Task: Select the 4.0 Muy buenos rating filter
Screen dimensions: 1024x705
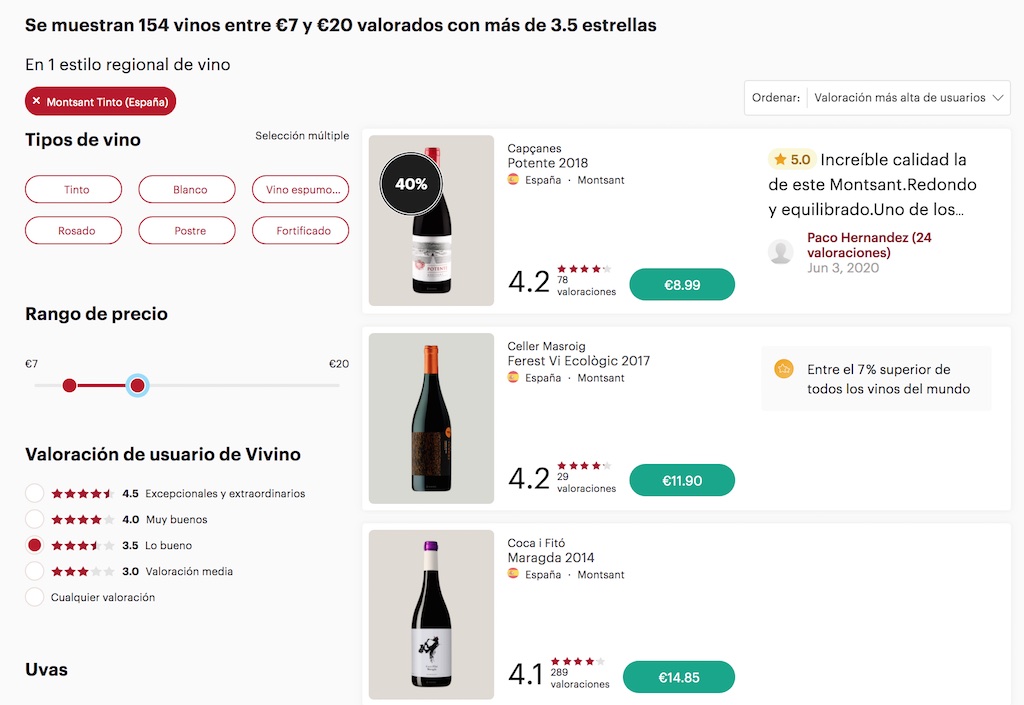Action: coord(35,520)
